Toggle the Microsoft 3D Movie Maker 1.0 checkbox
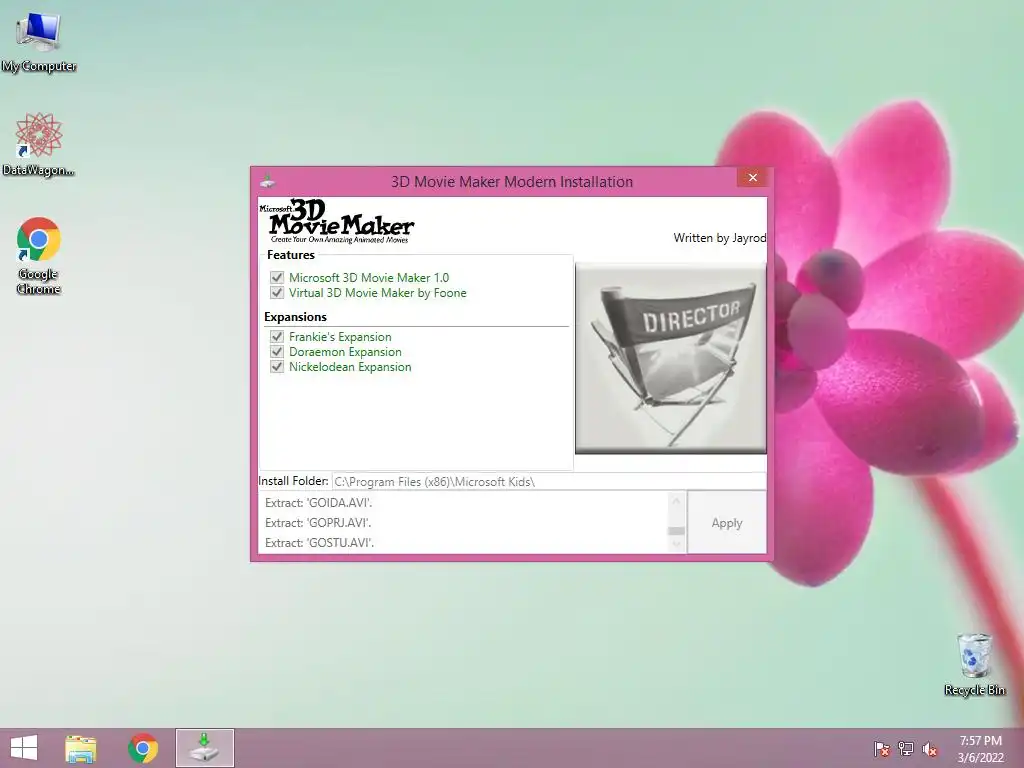The height and width of the screenshot is (768, 1024). (277, 278)
